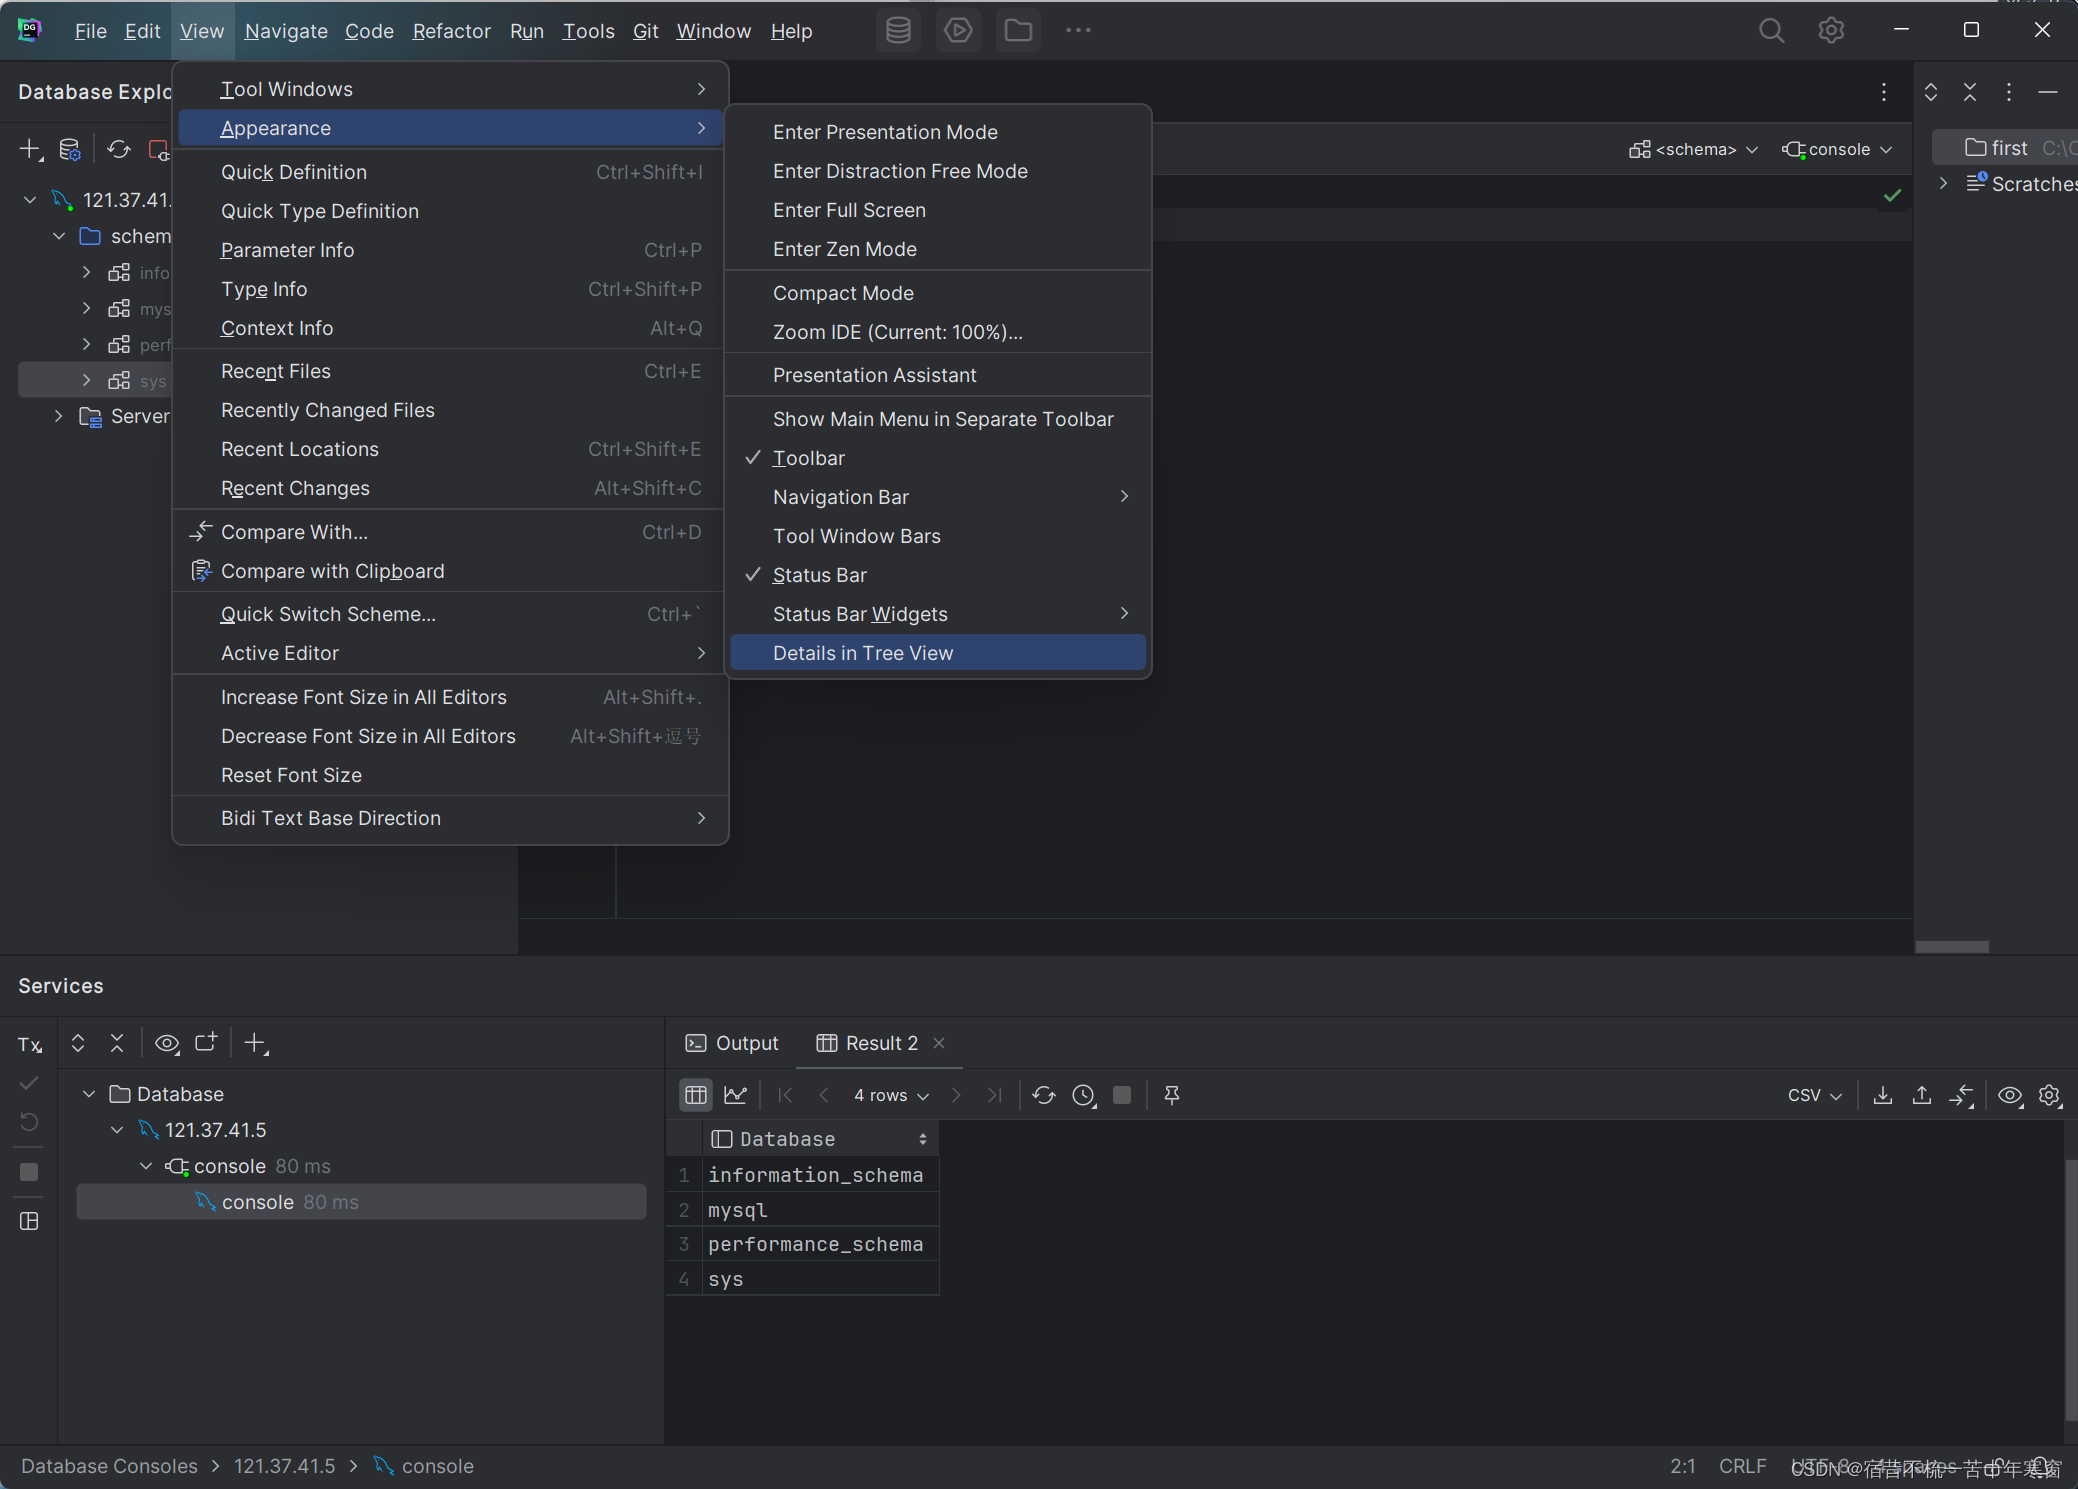Export data download icon
This screenshot has width=2078, height=1489.
[x=1882, y=1095]
